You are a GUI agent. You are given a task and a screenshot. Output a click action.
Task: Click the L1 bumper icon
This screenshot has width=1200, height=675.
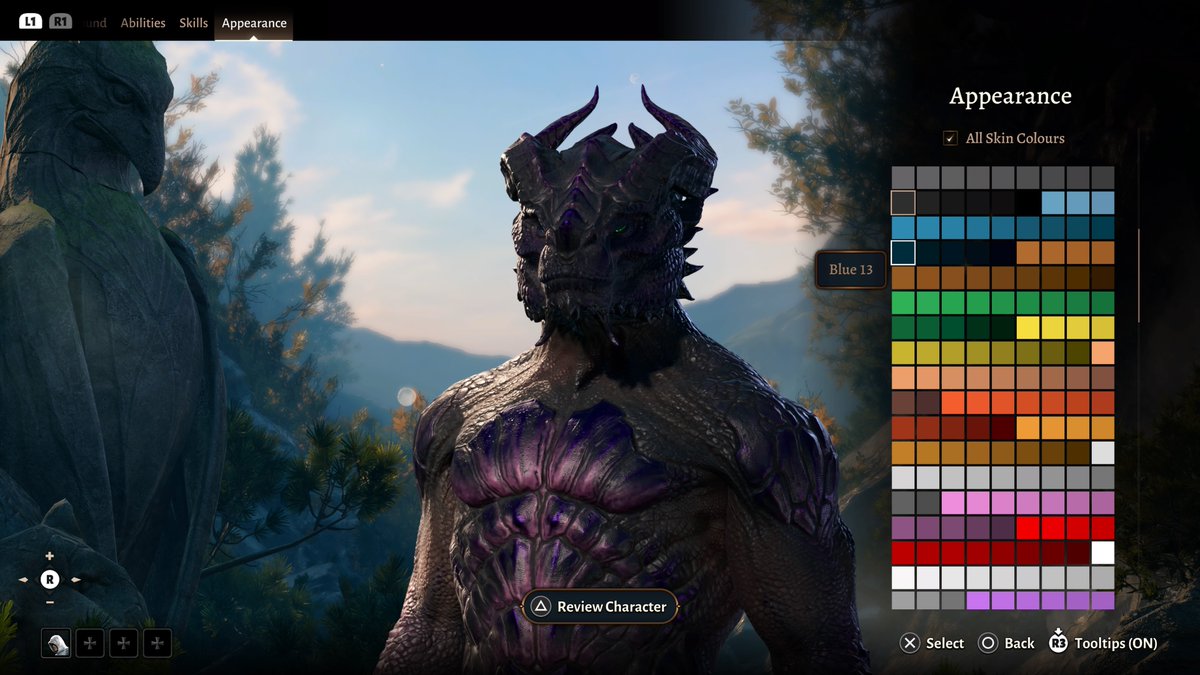pos(30,21)
